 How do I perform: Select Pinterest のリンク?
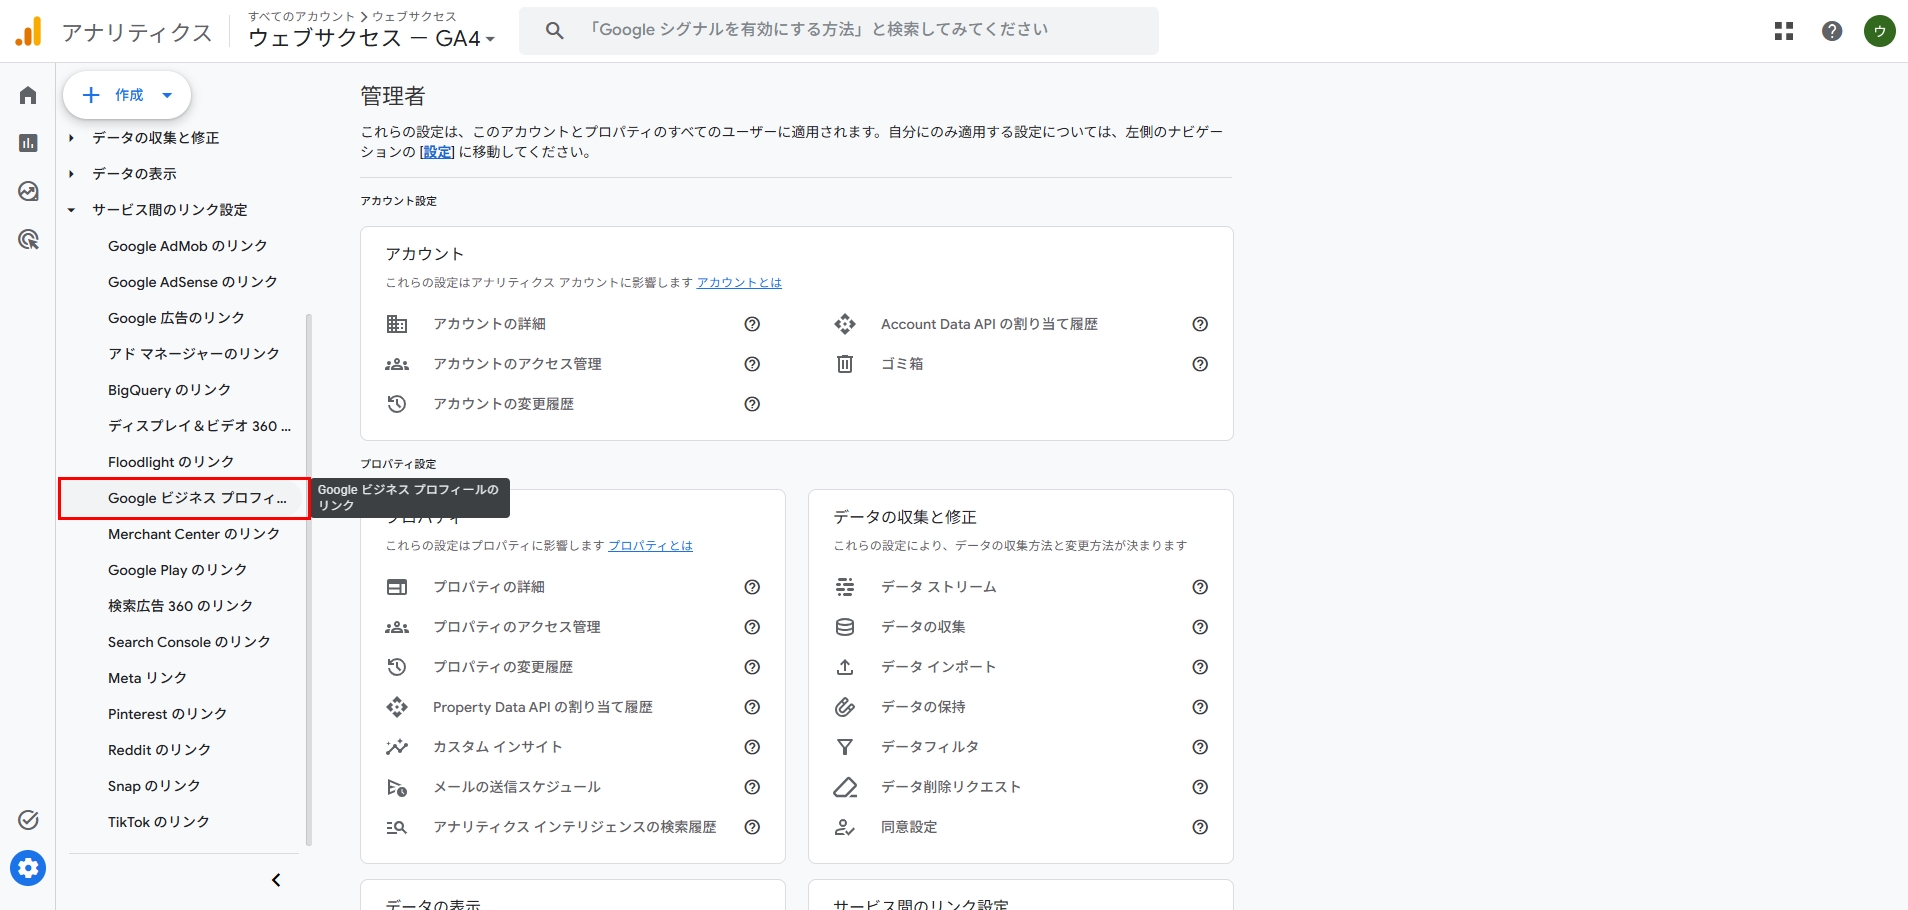click(167, 714)
